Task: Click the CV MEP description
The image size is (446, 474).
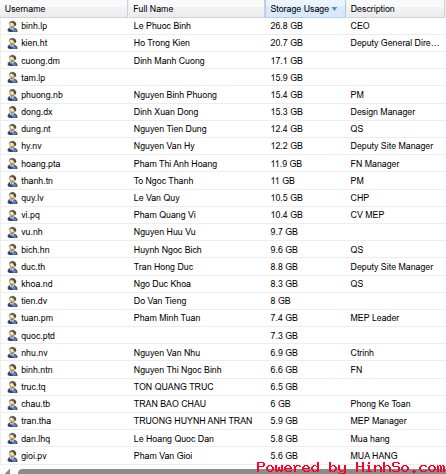Action: click(x=367, y=215)
